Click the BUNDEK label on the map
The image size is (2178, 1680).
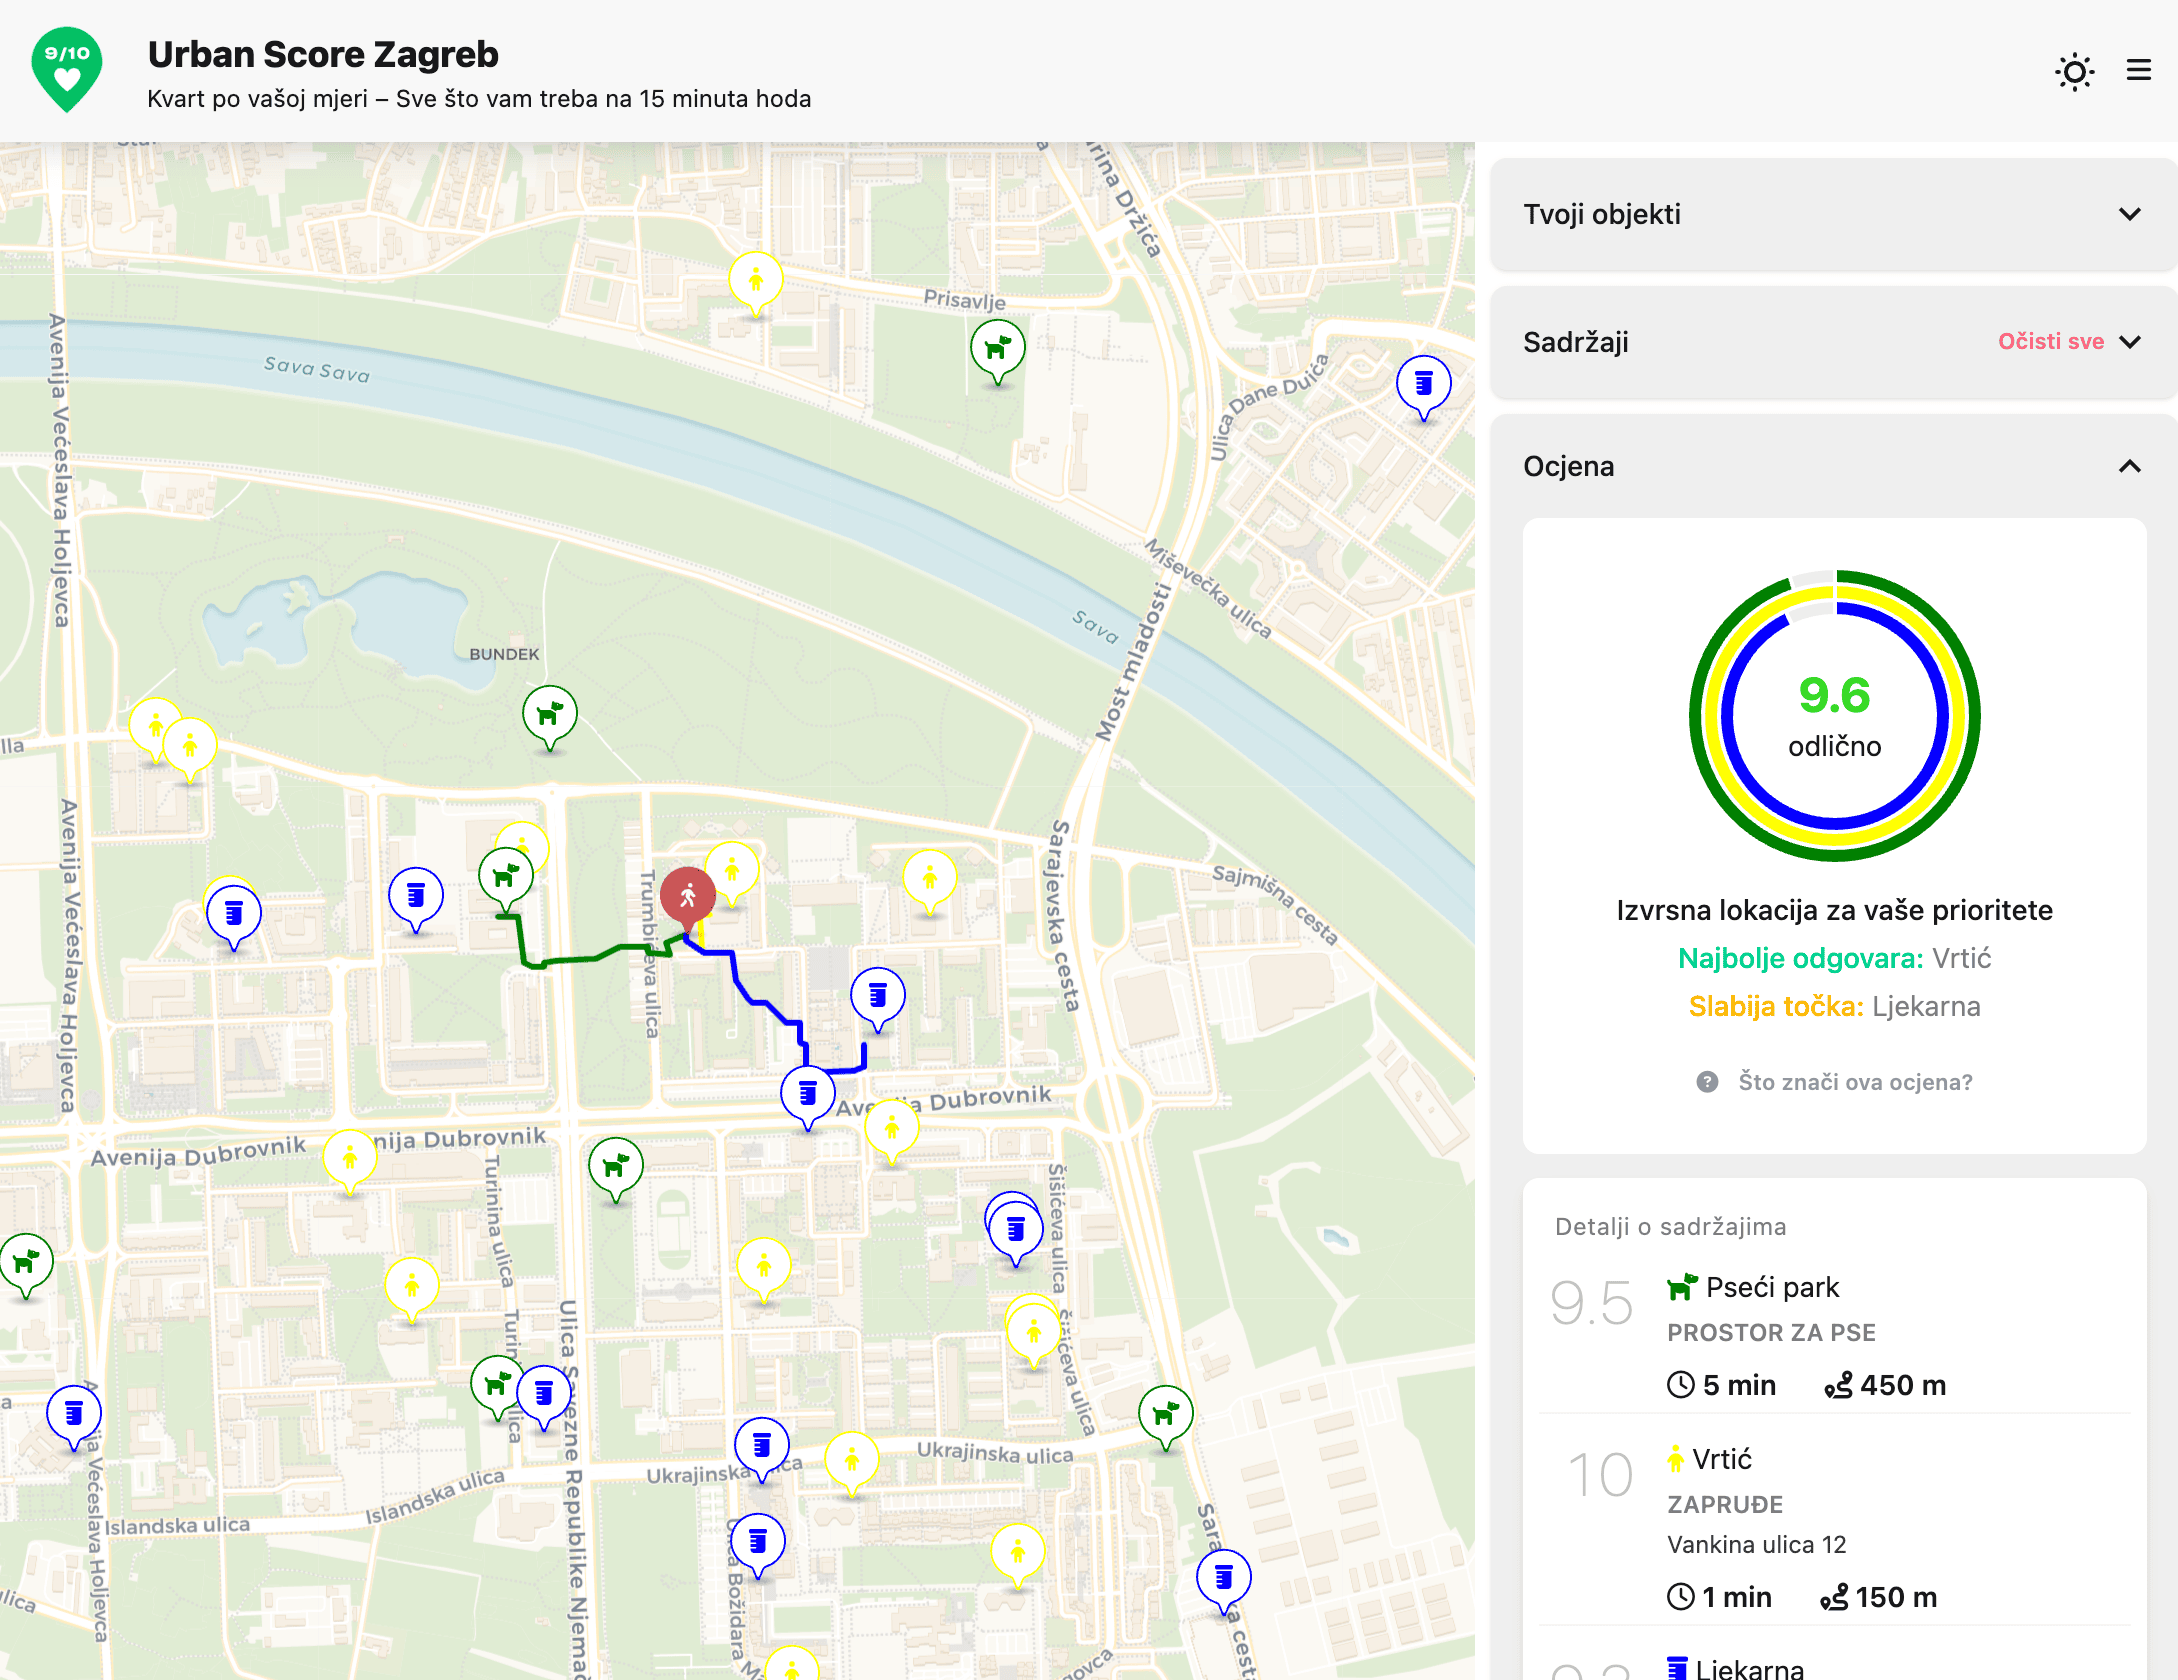(x=504, y=654)
